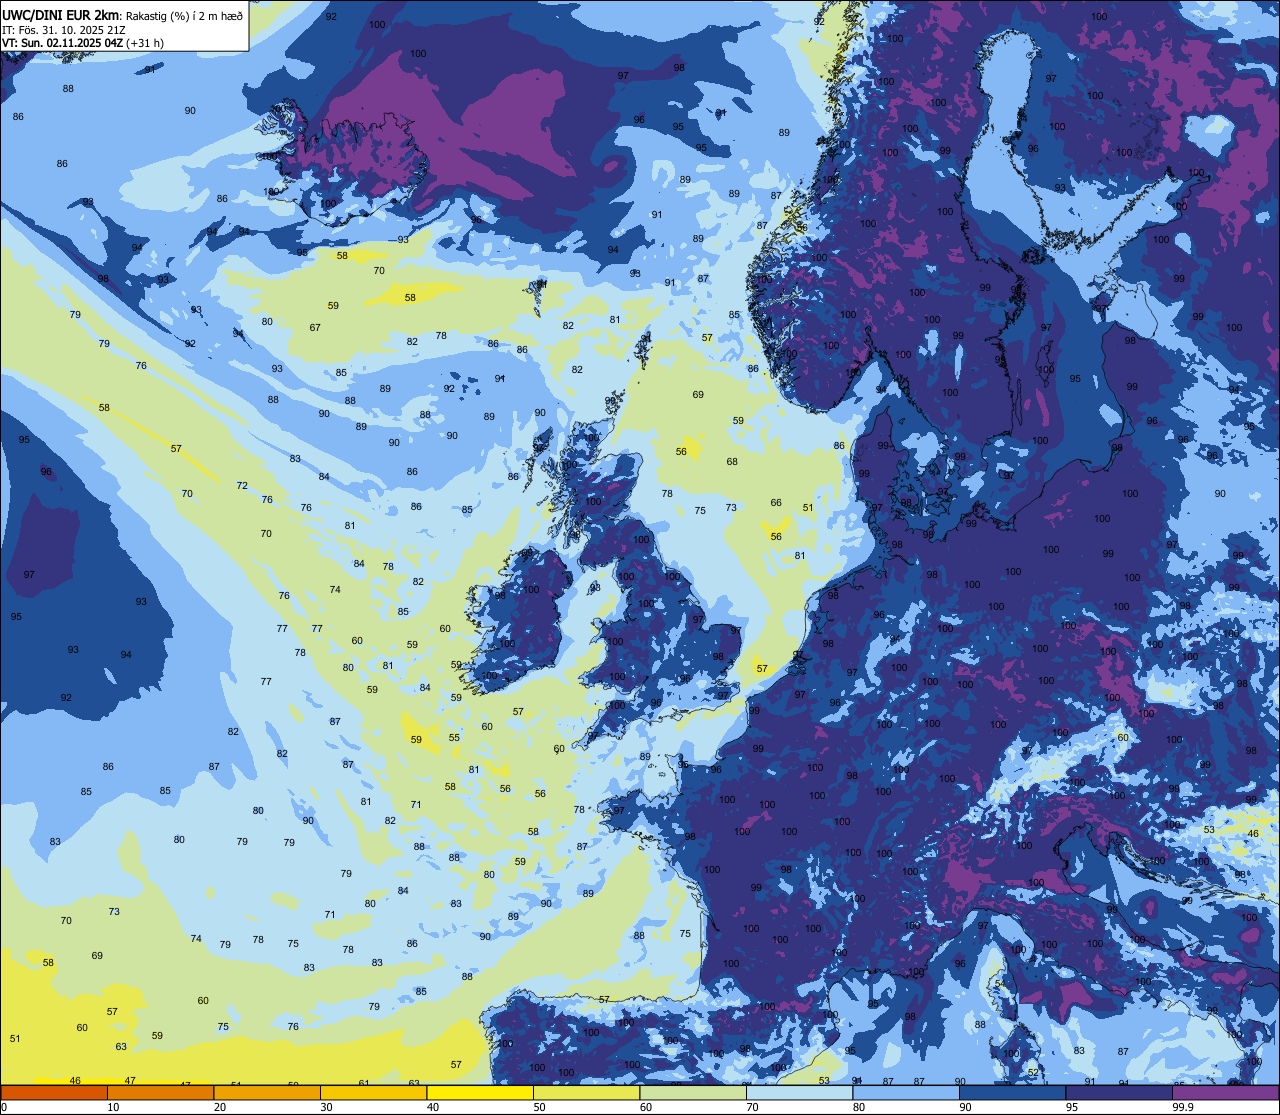Click the 20–30 amber legend swatch

pos(267,1092)
